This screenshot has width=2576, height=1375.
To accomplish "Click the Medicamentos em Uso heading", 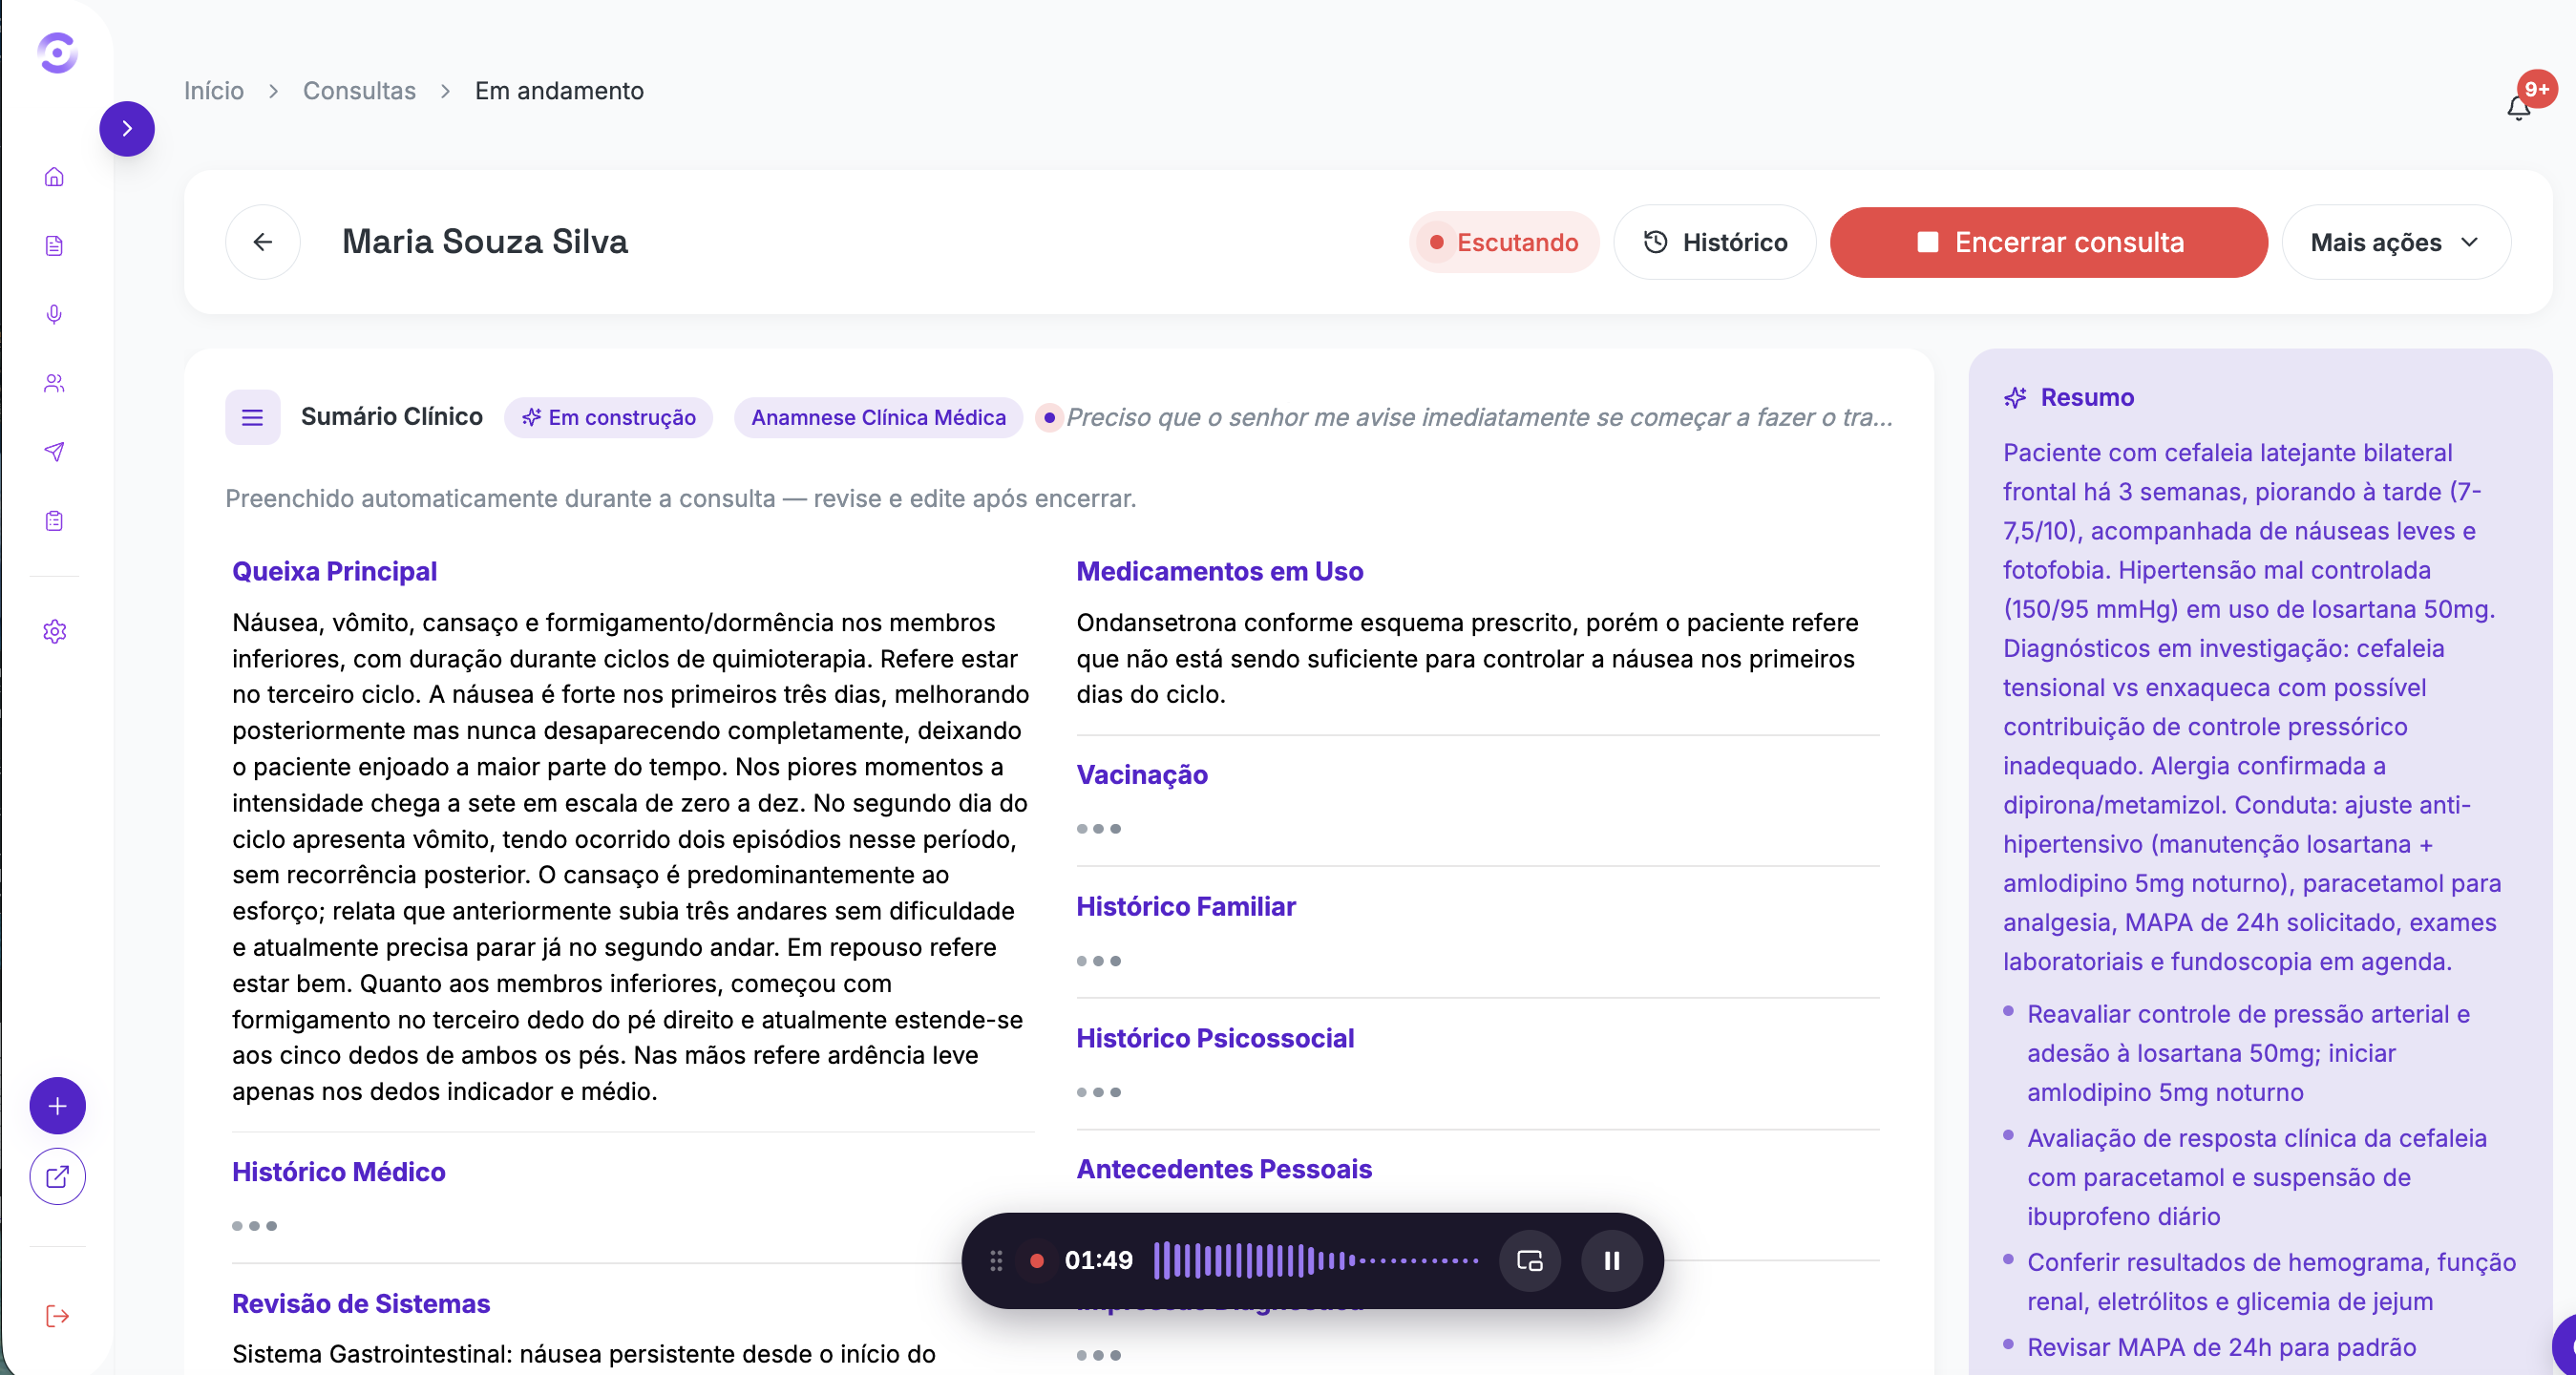I will pyautogui.click(x=1219, y=572).
